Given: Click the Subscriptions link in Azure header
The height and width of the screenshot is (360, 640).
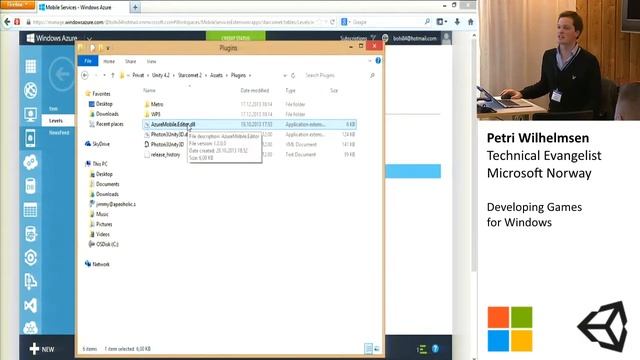Looking at the screenshot, I should coord(353,38).
